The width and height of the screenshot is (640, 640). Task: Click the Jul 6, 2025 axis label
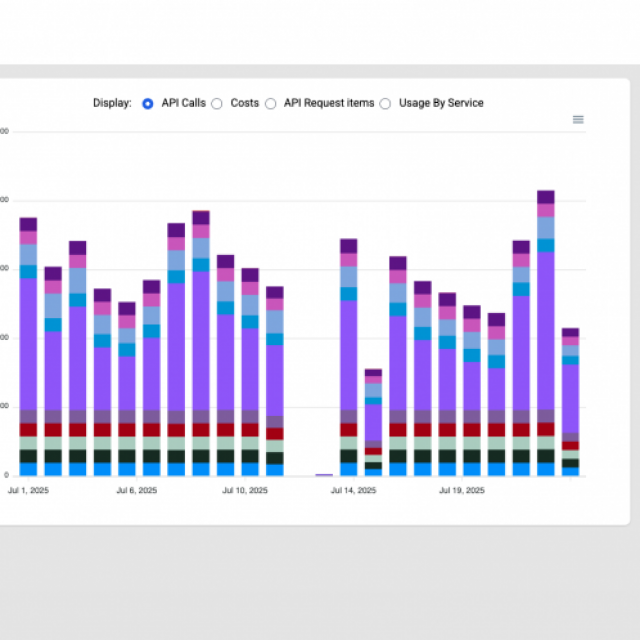click(136, 491)
